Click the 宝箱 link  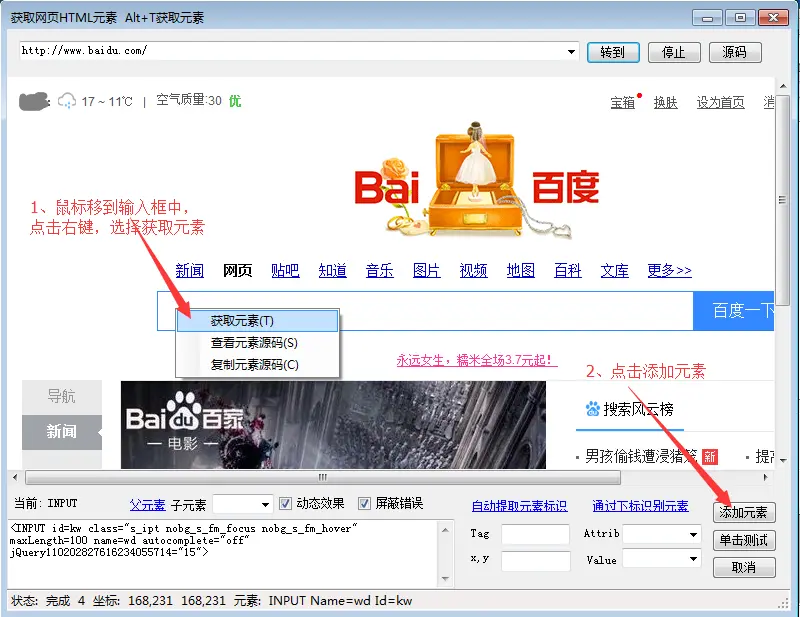623,103
